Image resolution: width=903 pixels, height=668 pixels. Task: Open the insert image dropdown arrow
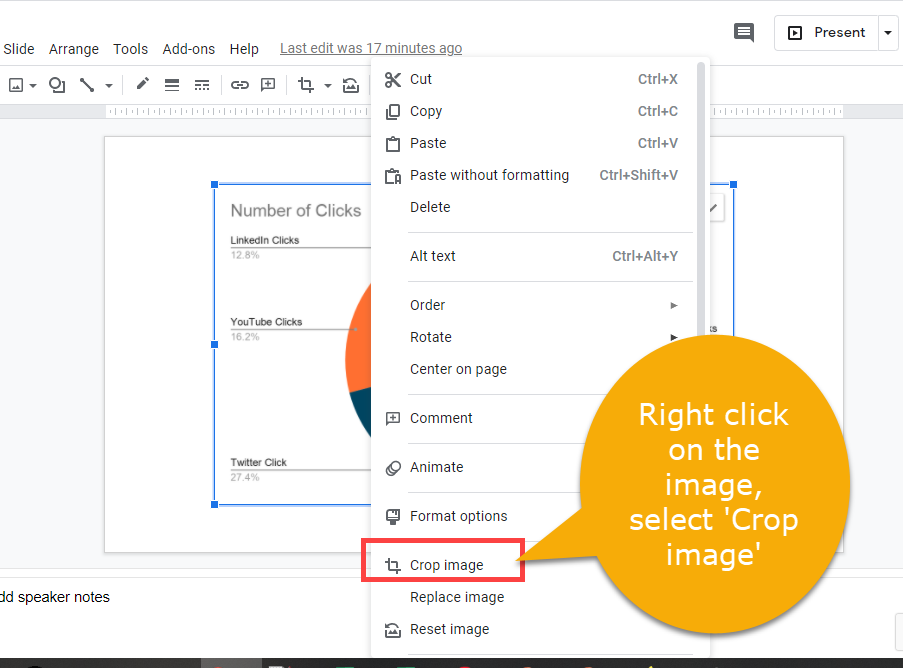33,86
